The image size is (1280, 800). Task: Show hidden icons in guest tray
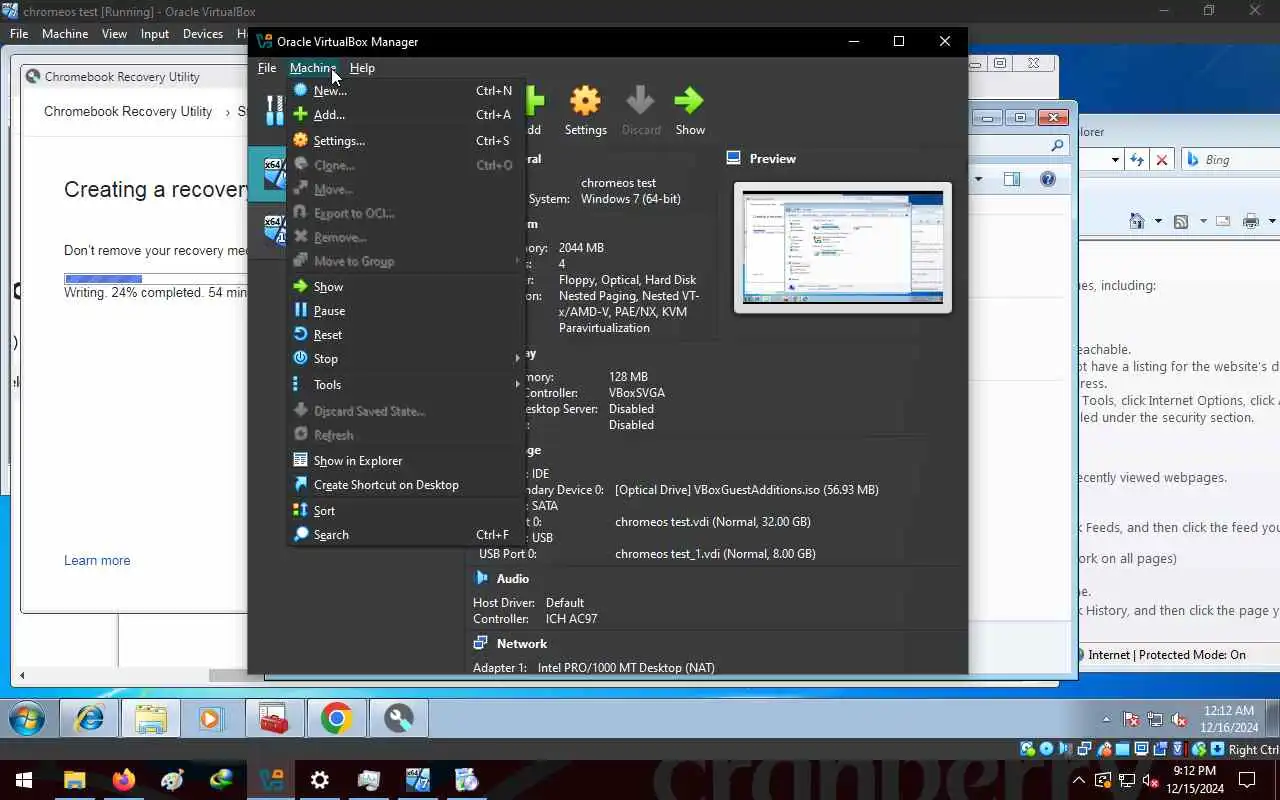click(x=1106, y=719)
